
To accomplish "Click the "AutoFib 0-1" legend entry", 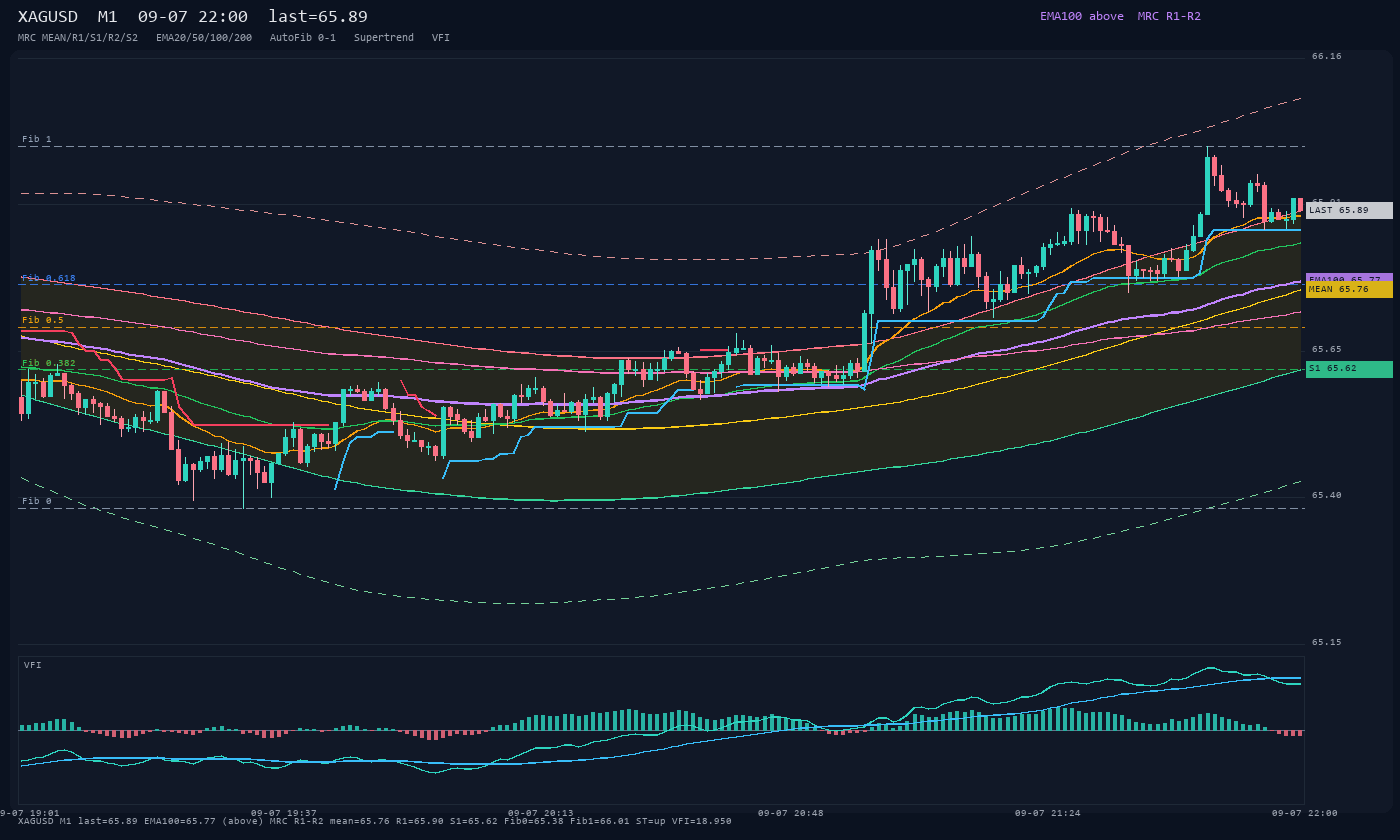I will (303, 37).
